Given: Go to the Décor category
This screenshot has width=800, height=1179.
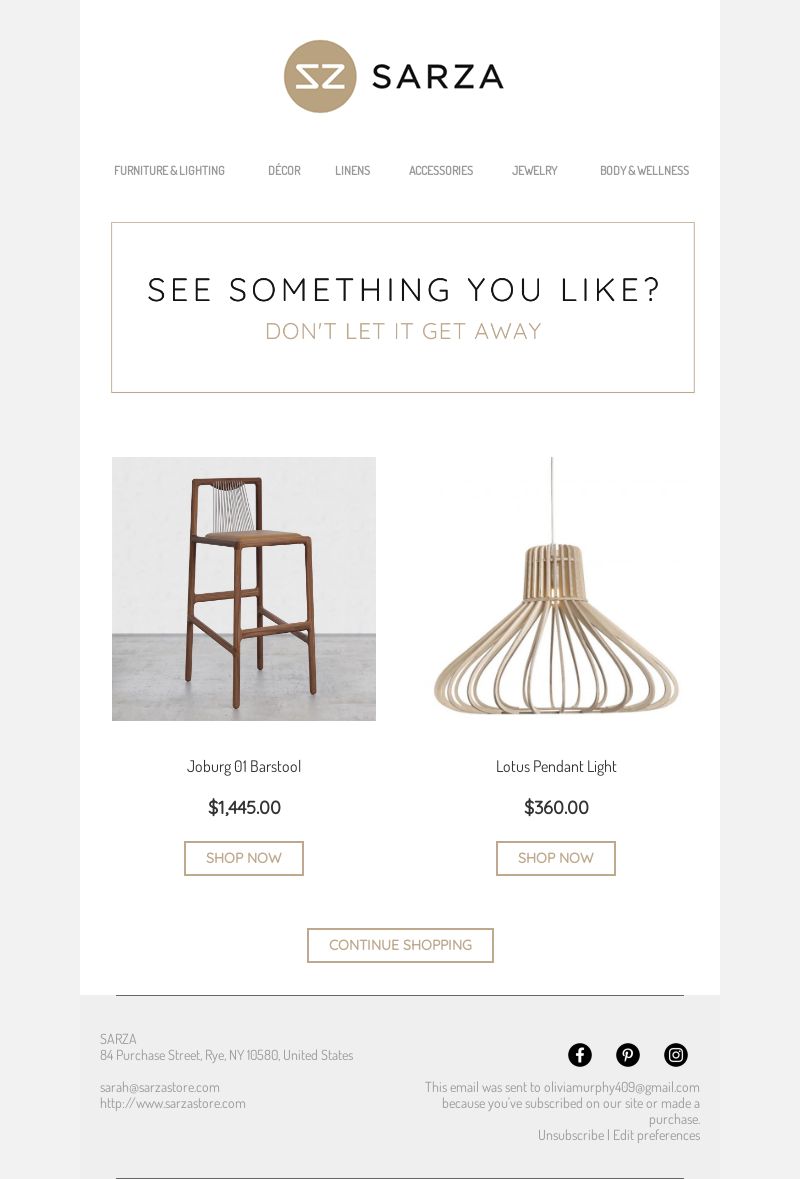Looking at the screenshot, I should tap(284, 171).
